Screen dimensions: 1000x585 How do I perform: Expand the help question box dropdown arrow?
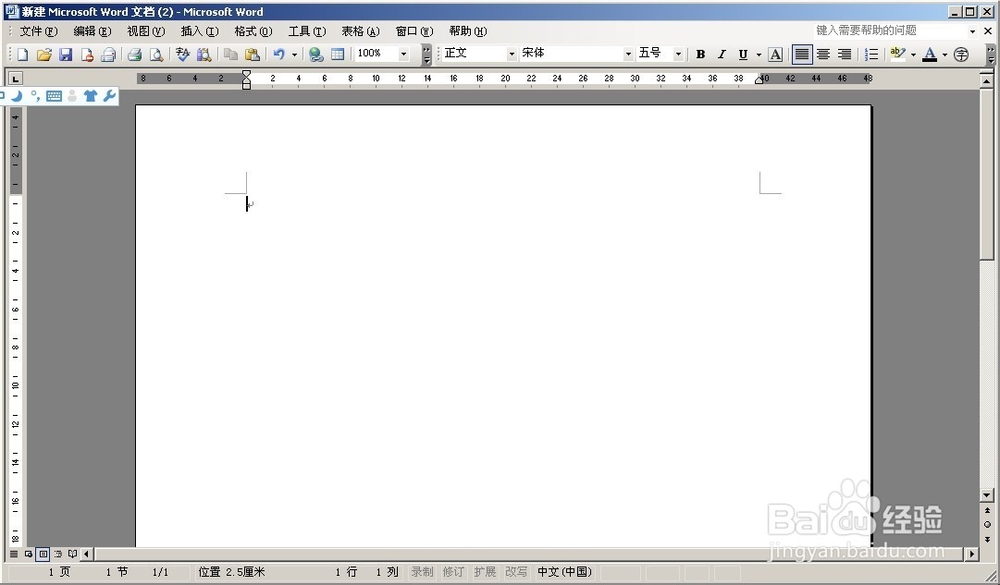(x=973, y=31)
